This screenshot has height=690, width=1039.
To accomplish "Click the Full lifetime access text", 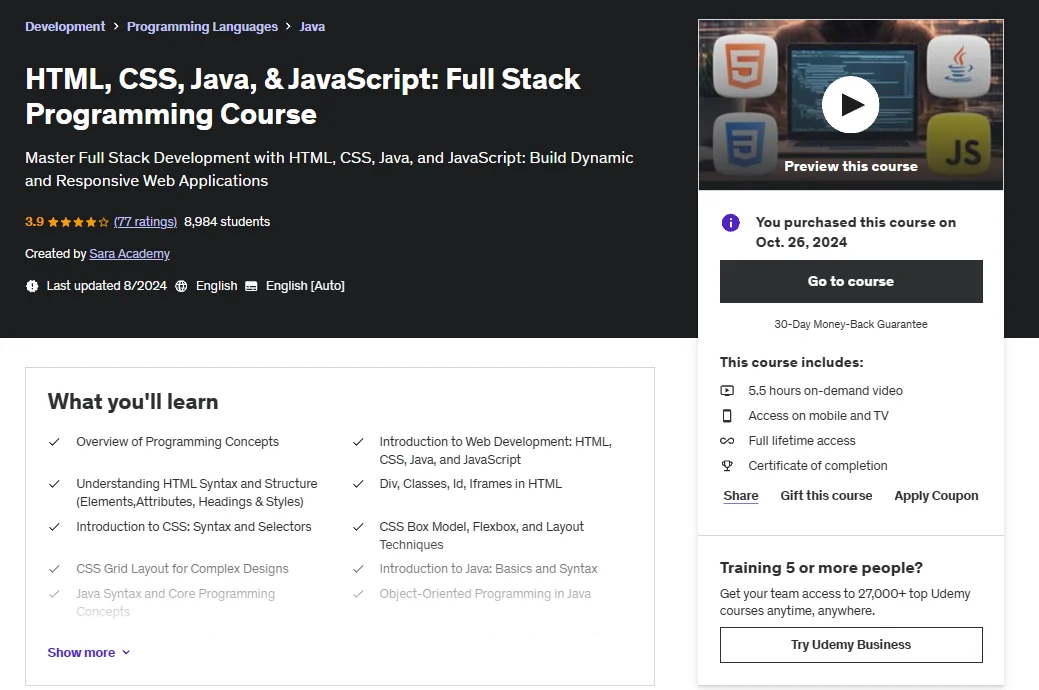I will pos(802,441).
